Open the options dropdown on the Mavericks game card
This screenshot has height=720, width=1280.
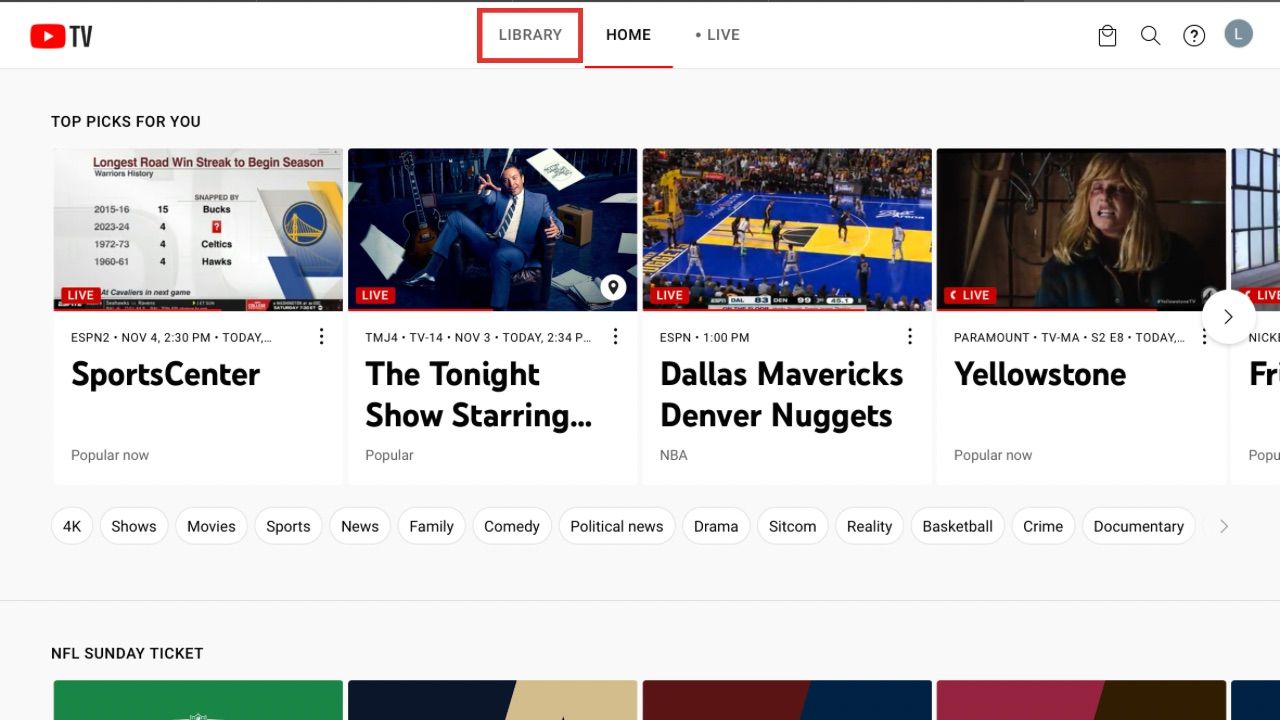pos(910,337)
